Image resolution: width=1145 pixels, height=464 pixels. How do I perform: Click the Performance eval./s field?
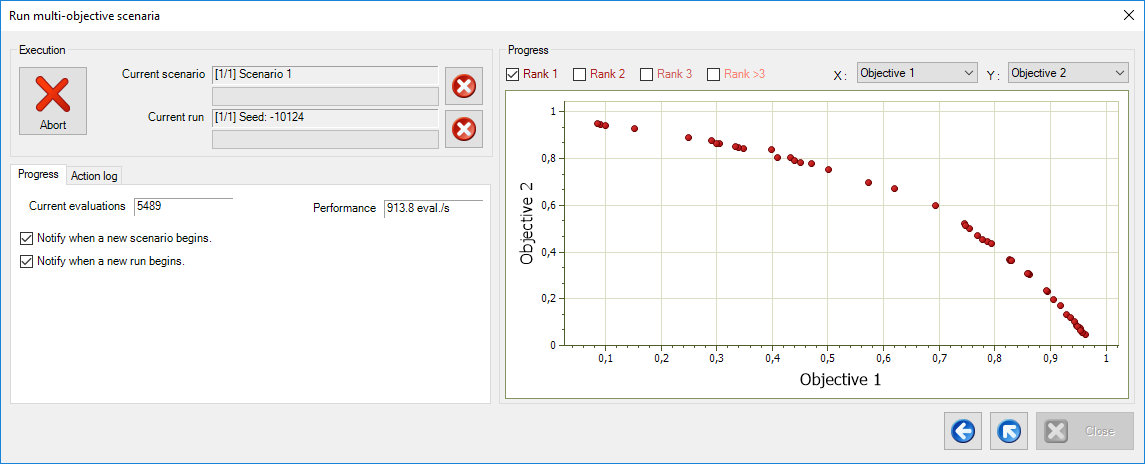click(432, 208)
